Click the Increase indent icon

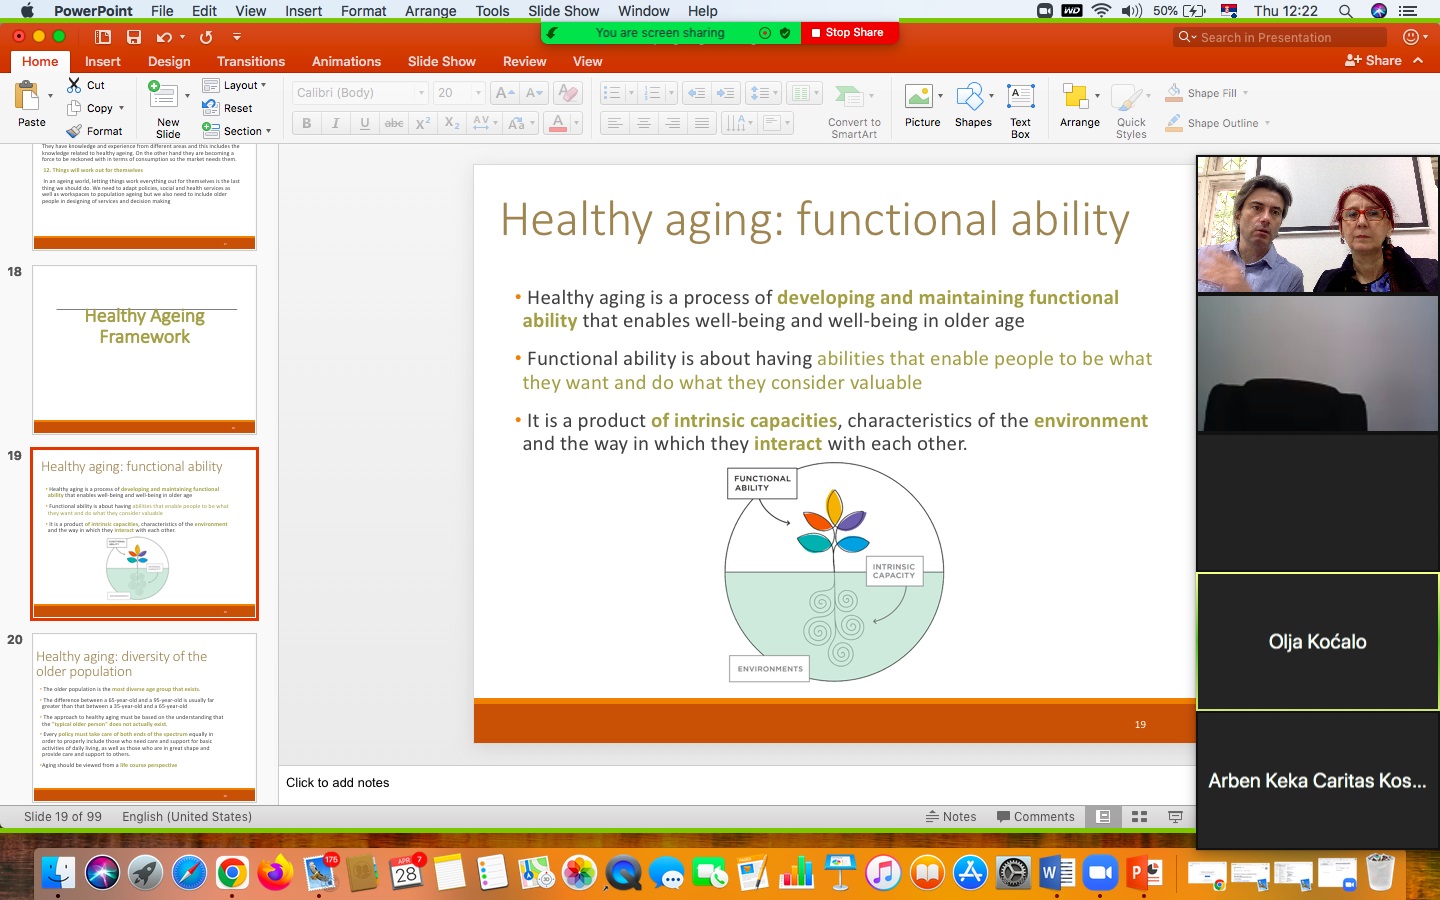point(726,93)
